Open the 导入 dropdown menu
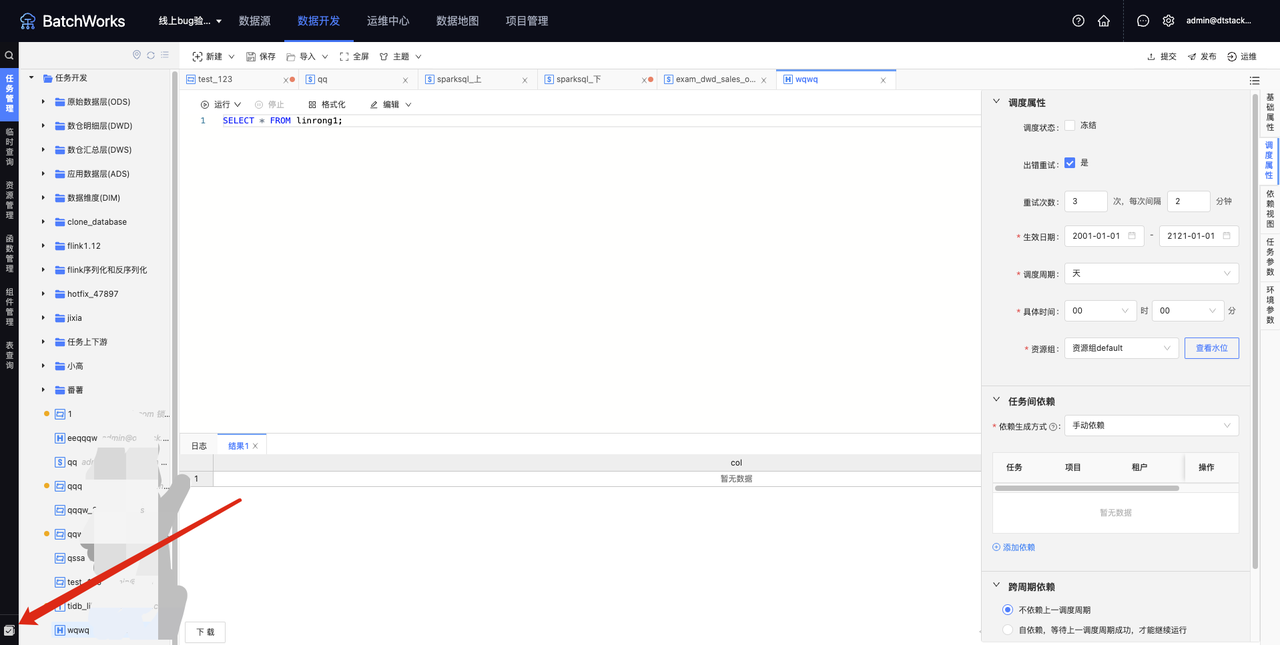Viewport: 1280px width, 645px height. coord(307,56)
